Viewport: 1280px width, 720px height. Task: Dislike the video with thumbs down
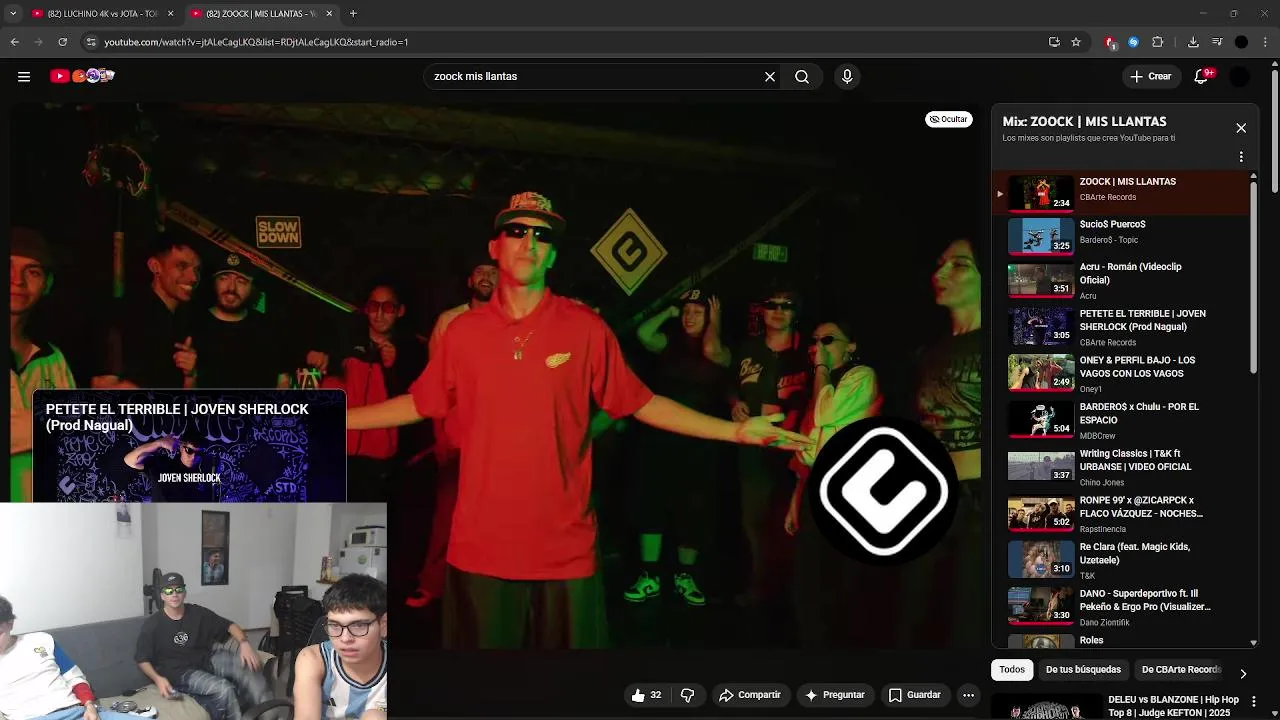(x=687, y=695)
